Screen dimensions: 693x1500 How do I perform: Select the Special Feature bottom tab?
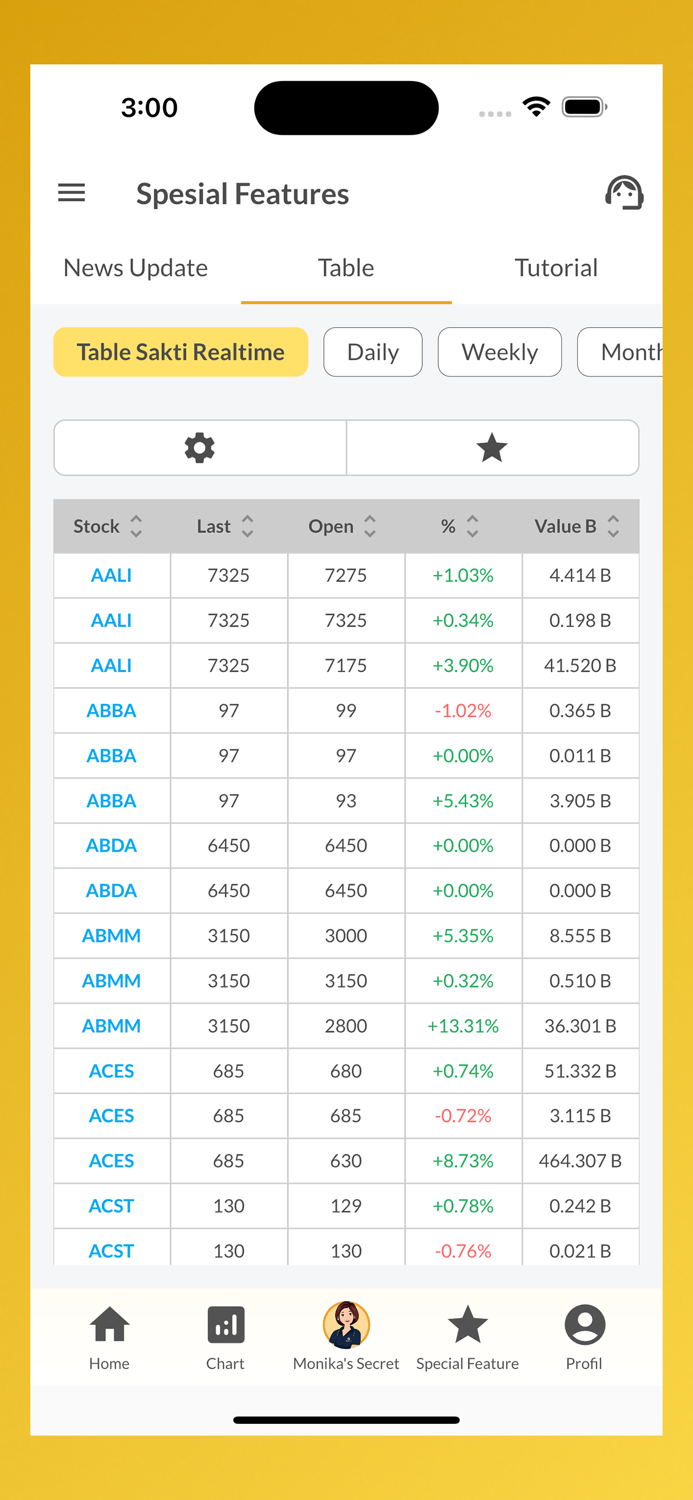[467, 1337]
